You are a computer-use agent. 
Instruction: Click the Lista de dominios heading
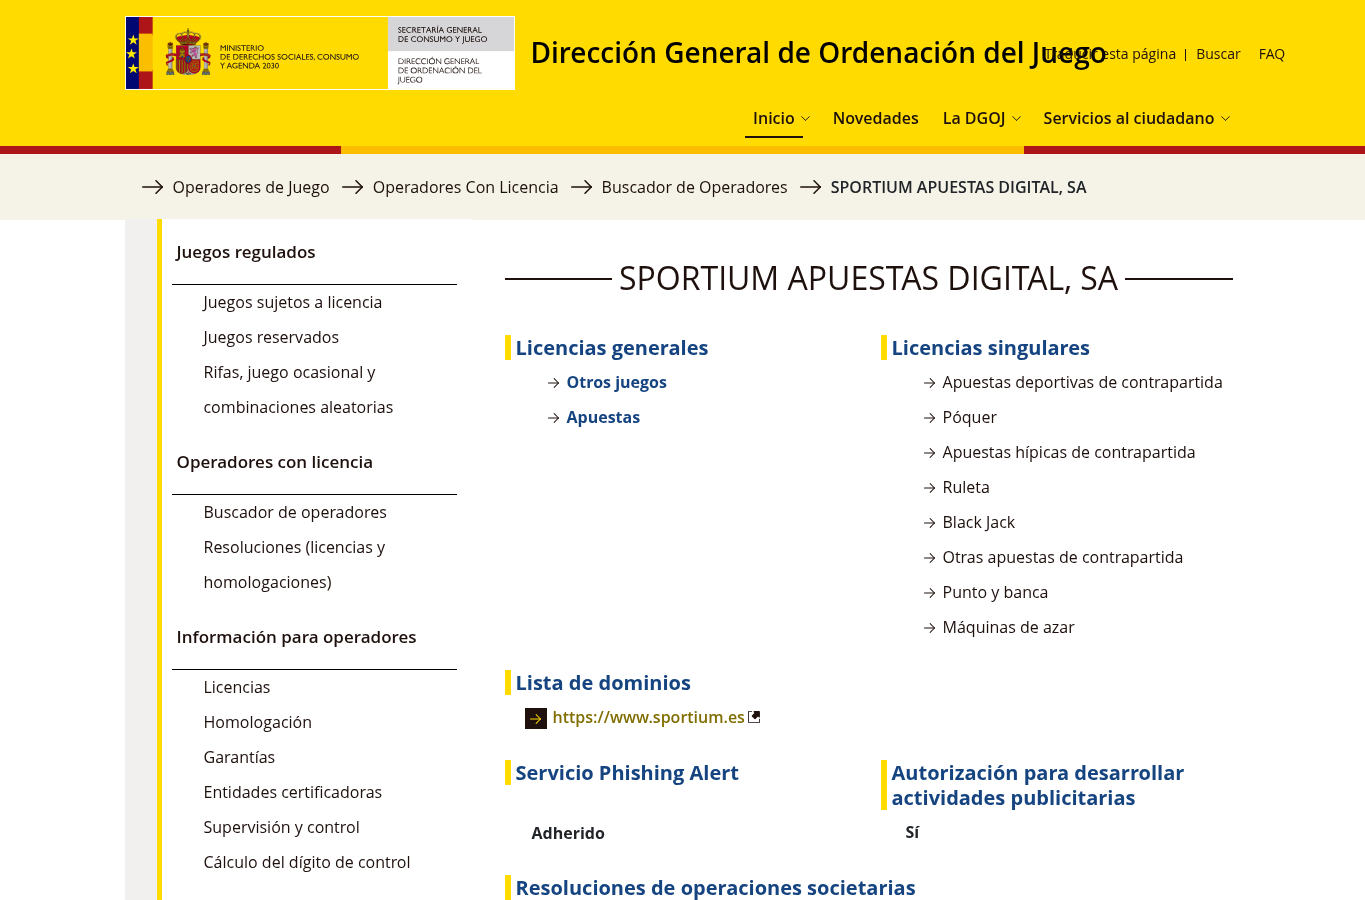pos(603,683)
